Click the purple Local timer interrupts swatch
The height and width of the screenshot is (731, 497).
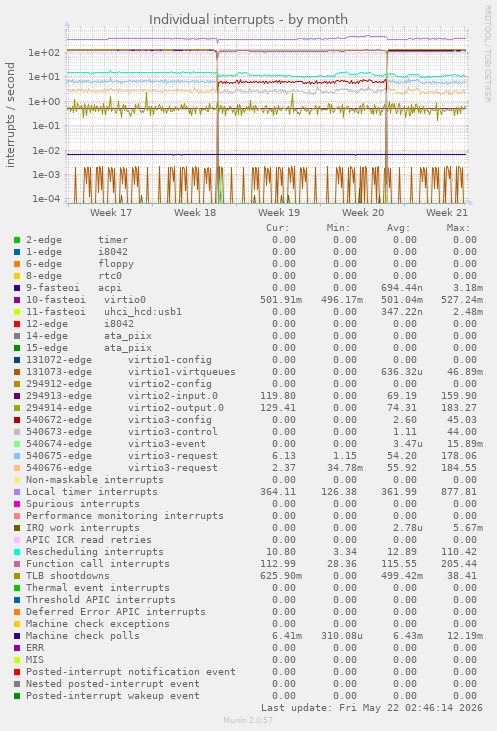(17, 492)
